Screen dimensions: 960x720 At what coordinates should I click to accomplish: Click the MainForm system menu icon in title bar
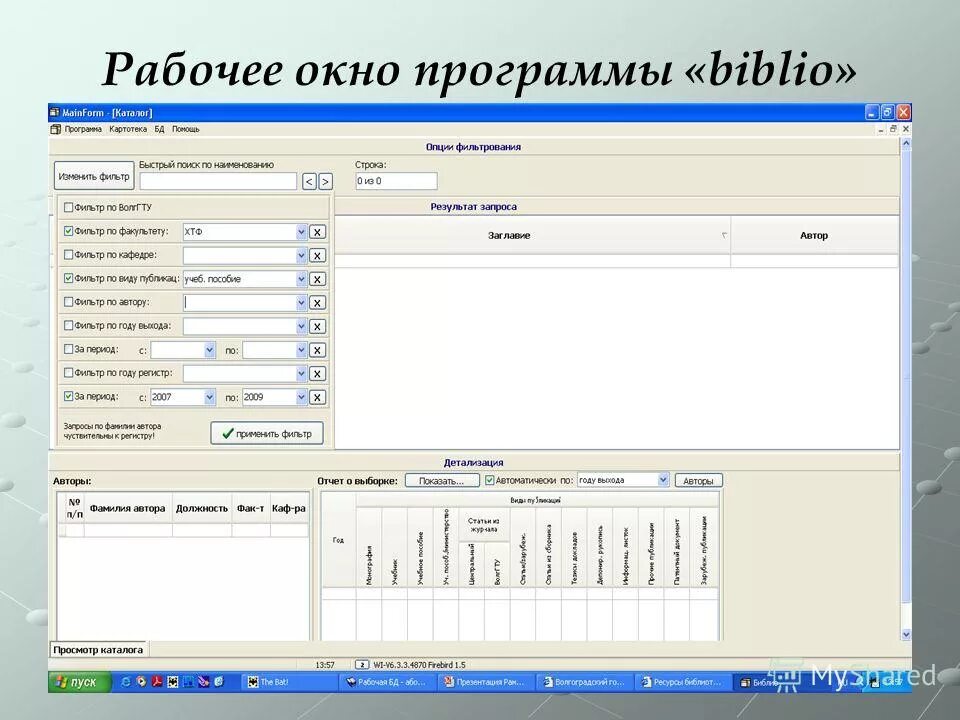coord(55,110)
